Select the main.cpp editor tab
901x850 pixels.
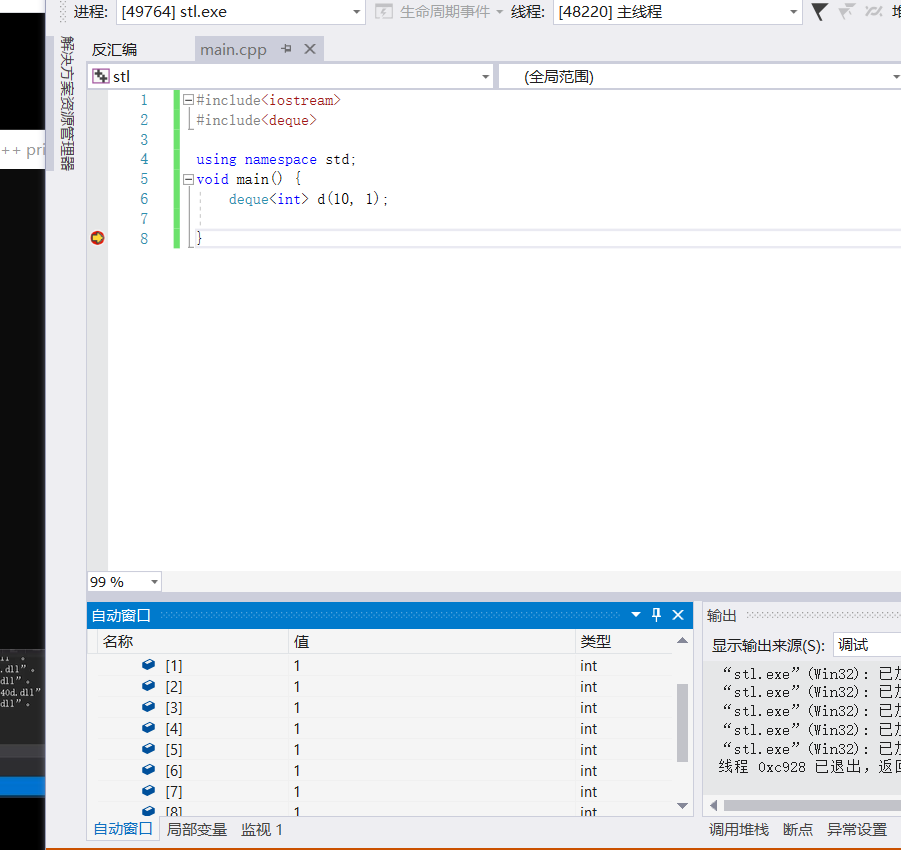[233, 50]
